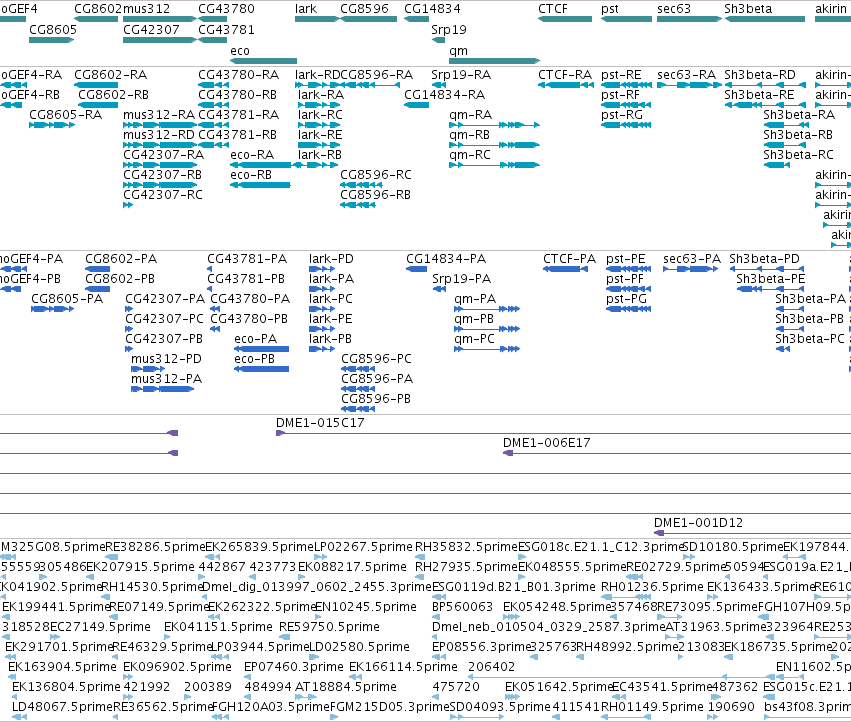Click protein CG8605-PA
The image size is (851, 722).
click(52, 309)
